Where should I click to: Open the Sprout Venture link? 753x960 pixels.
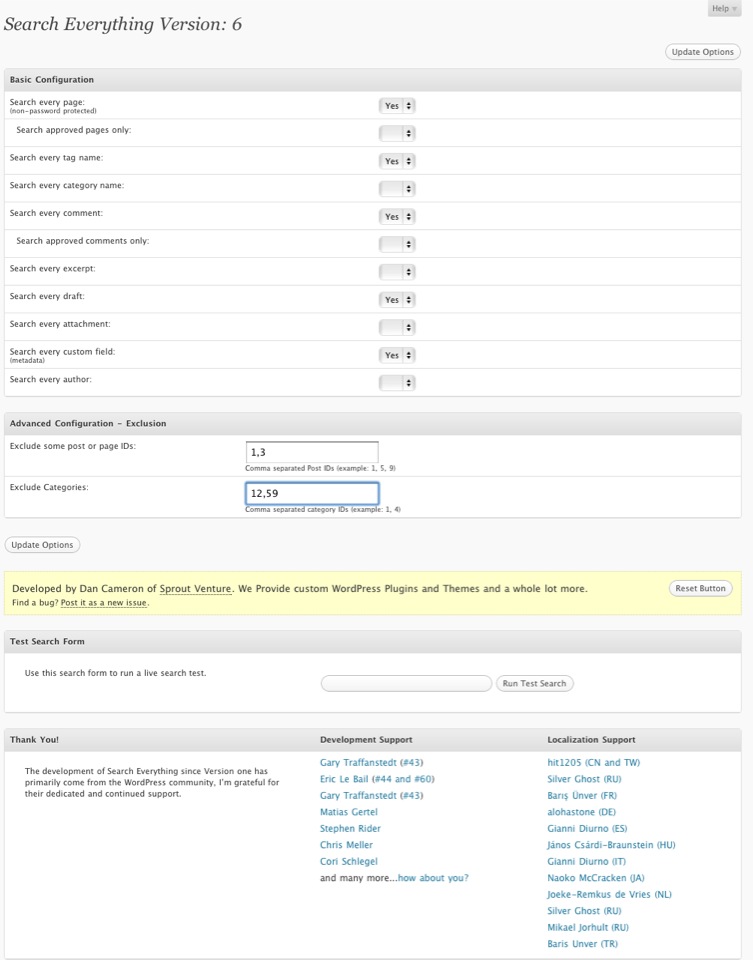(x=196, y=589)
